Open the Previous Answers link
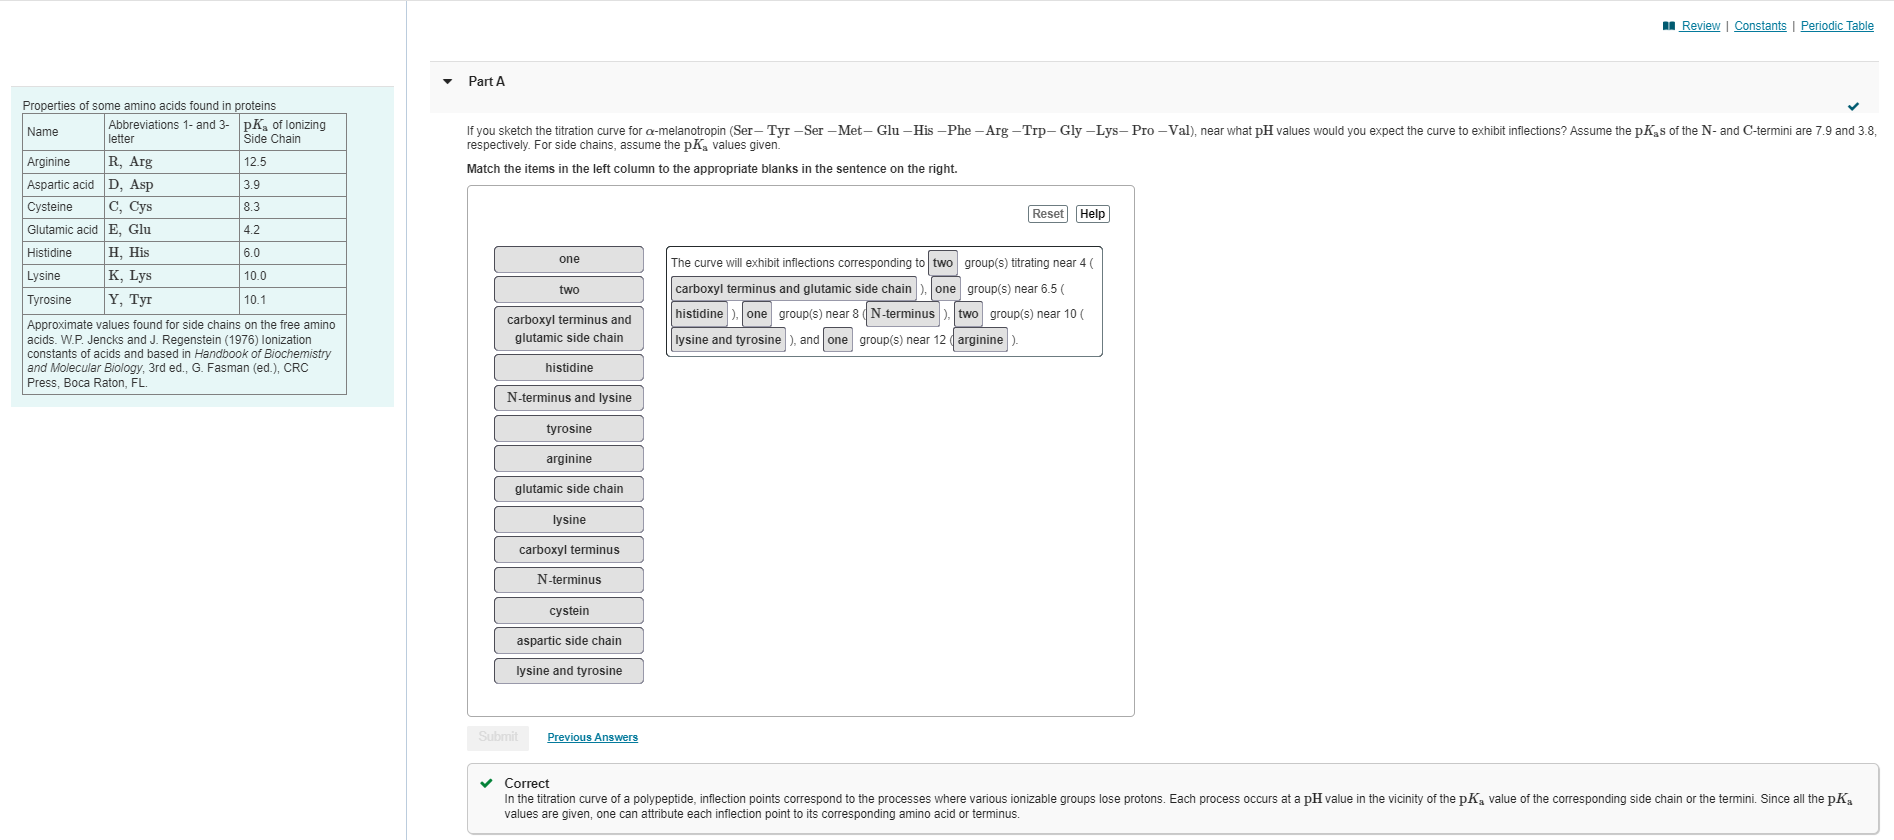 point(592,738)
